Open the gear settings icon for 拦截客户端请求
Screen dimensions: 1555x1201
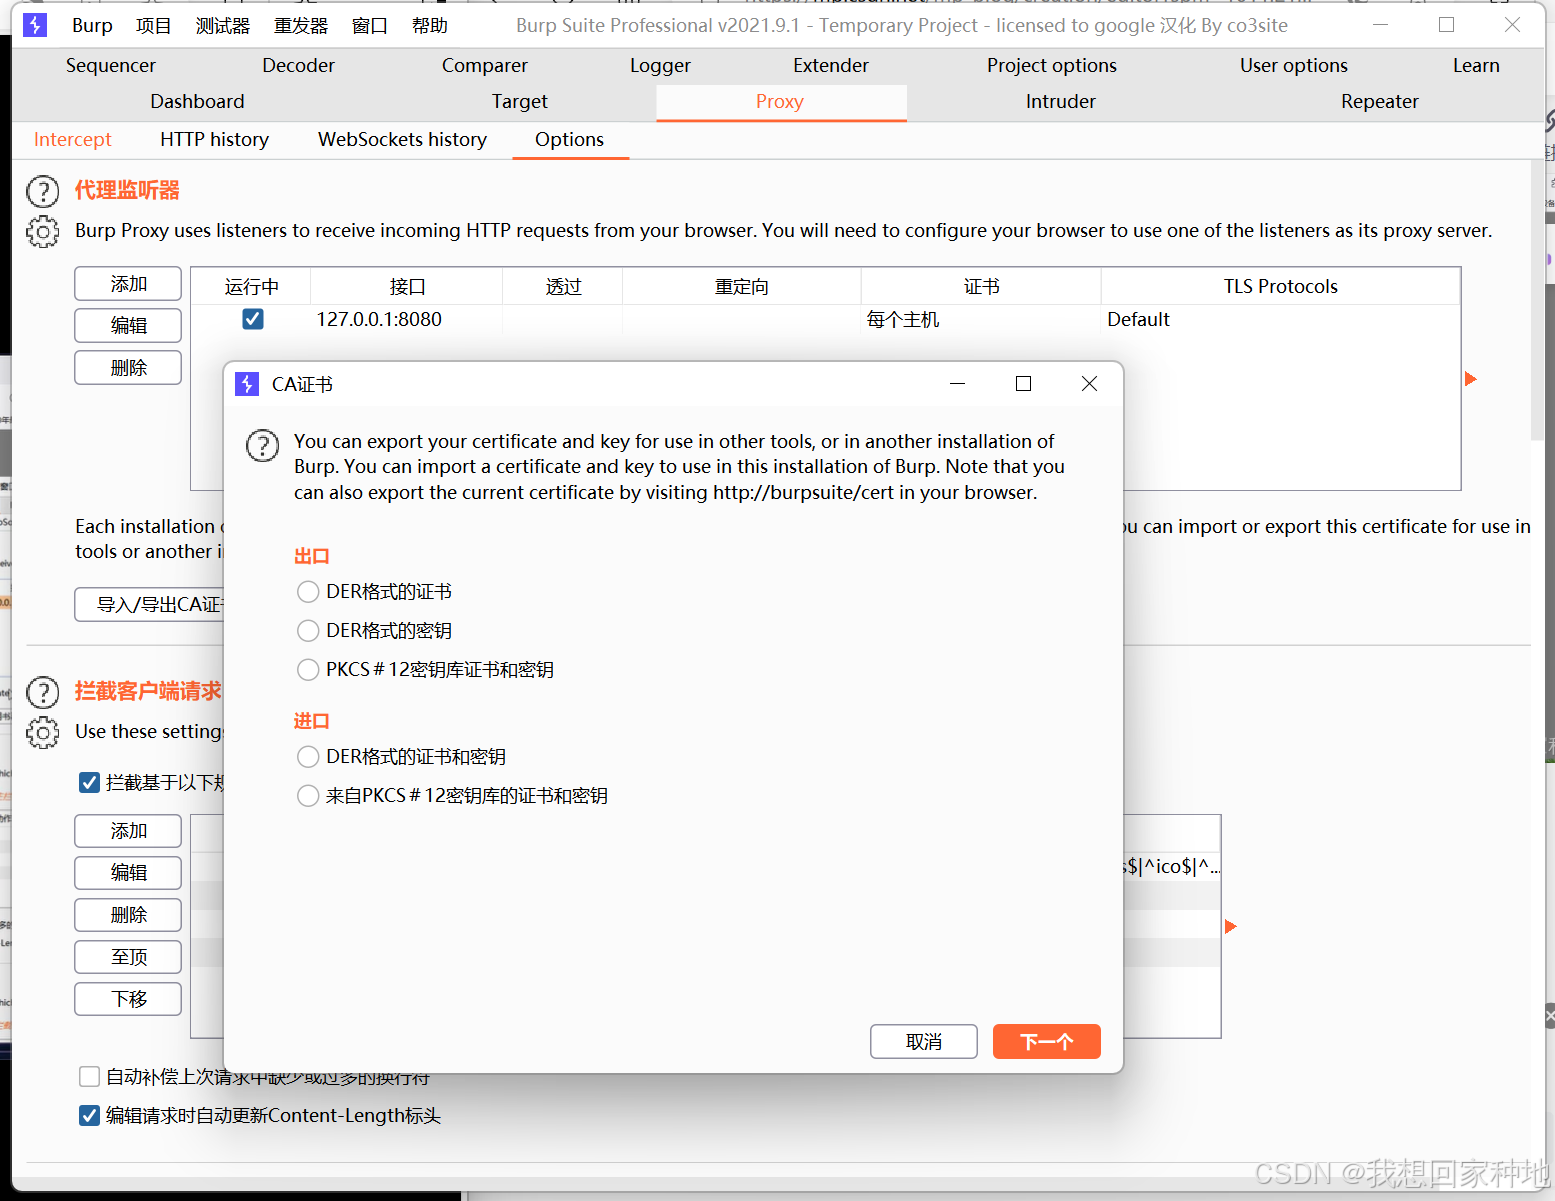[42, 732]
